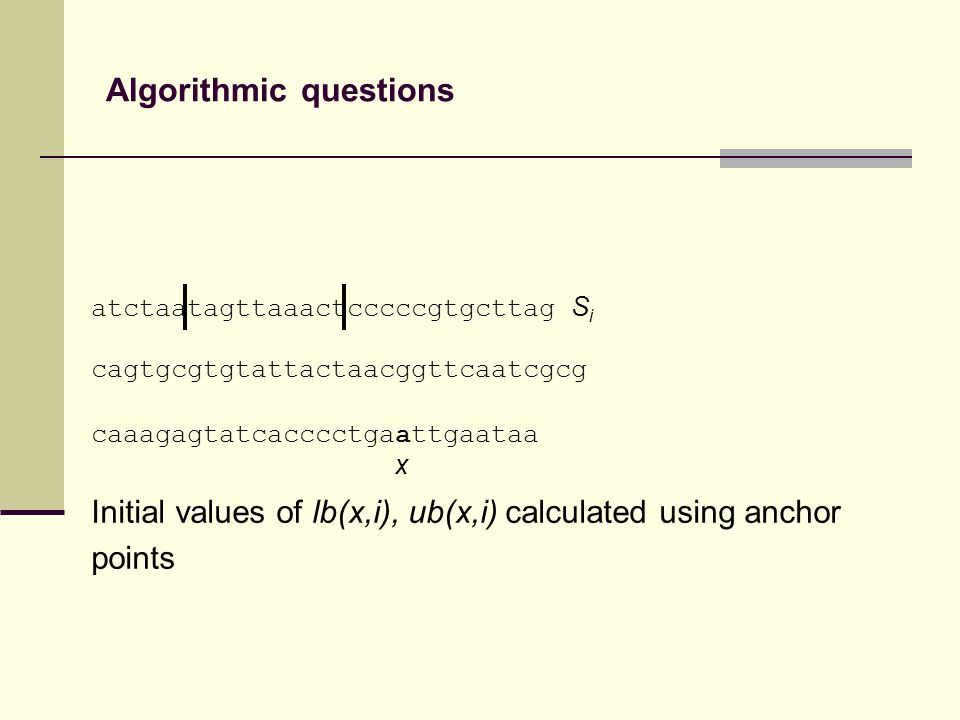Click the 'Algorithmic questions' slide title
Screen dimensions: 960x720
[280, 91]
